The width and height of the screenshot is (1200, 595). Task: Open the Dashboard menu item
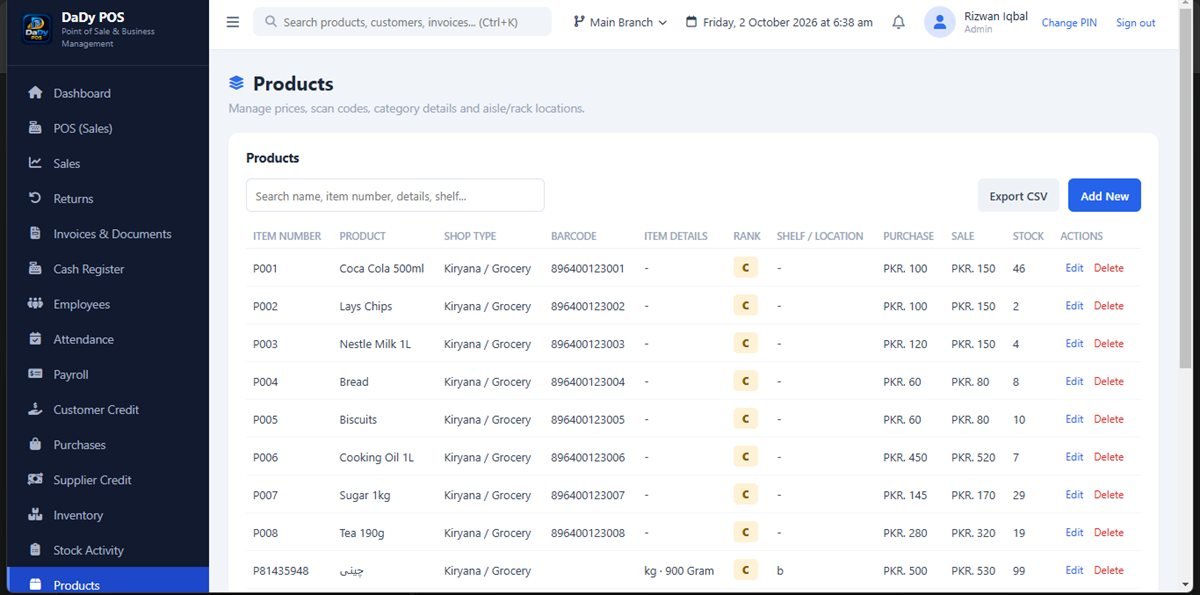[x=108, y=93]
